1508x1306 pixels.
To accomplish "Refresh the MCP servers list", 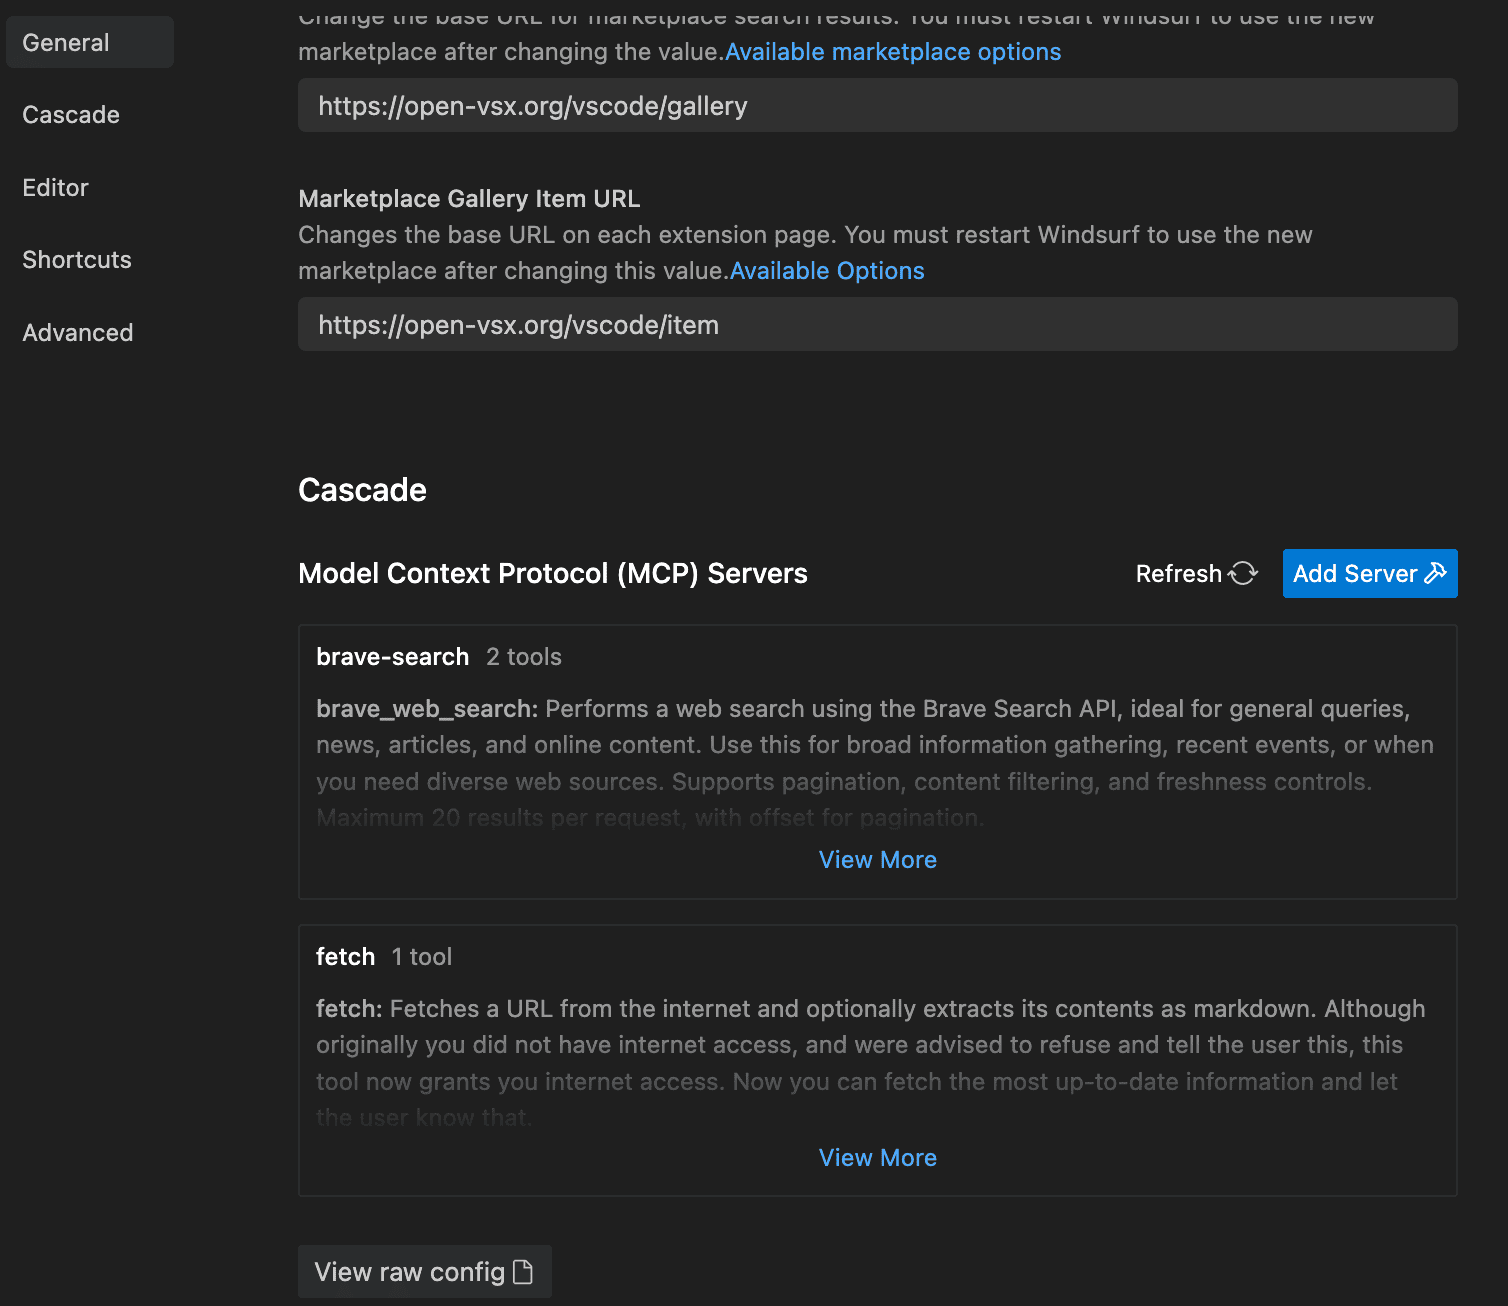I will point(1196,573).
